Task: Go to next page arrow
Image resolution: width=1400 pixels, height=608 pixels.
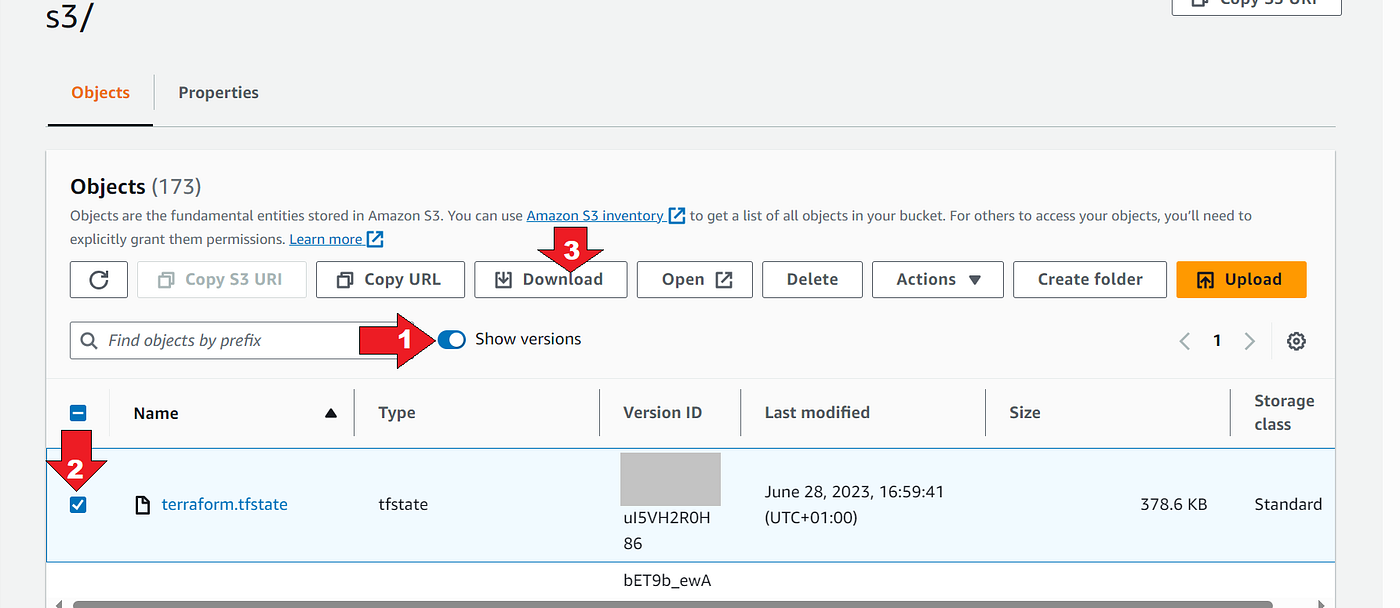Action: coord(1249,341)
